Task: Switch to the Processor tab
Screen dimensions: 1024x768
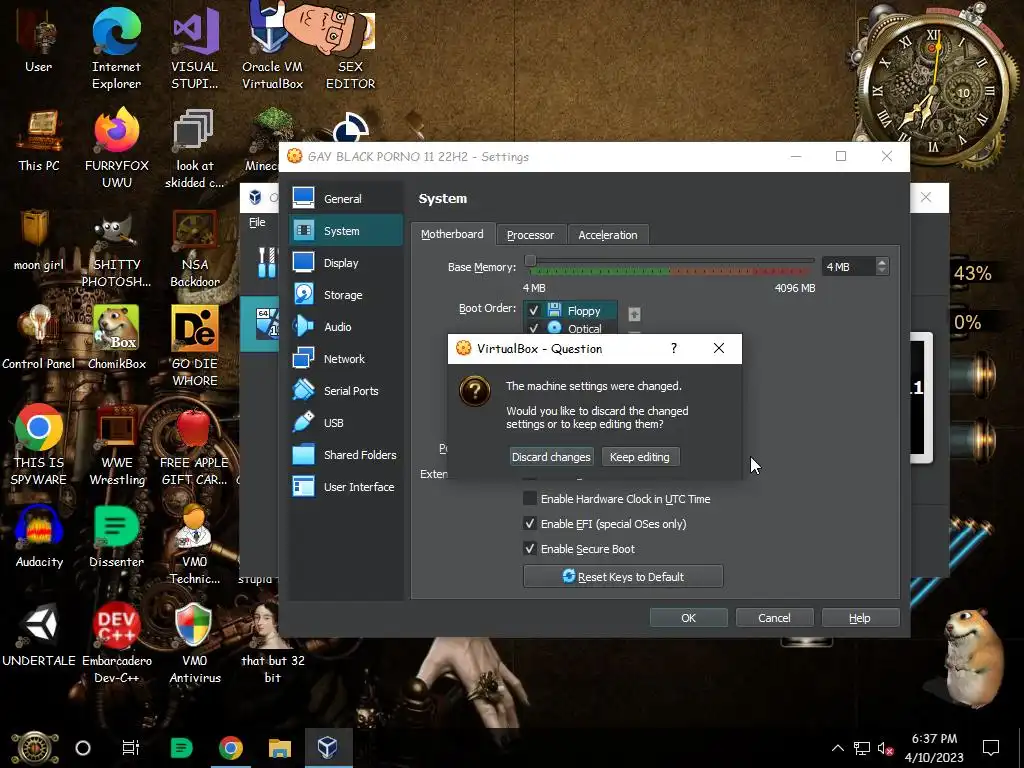Action: point(530,235)
